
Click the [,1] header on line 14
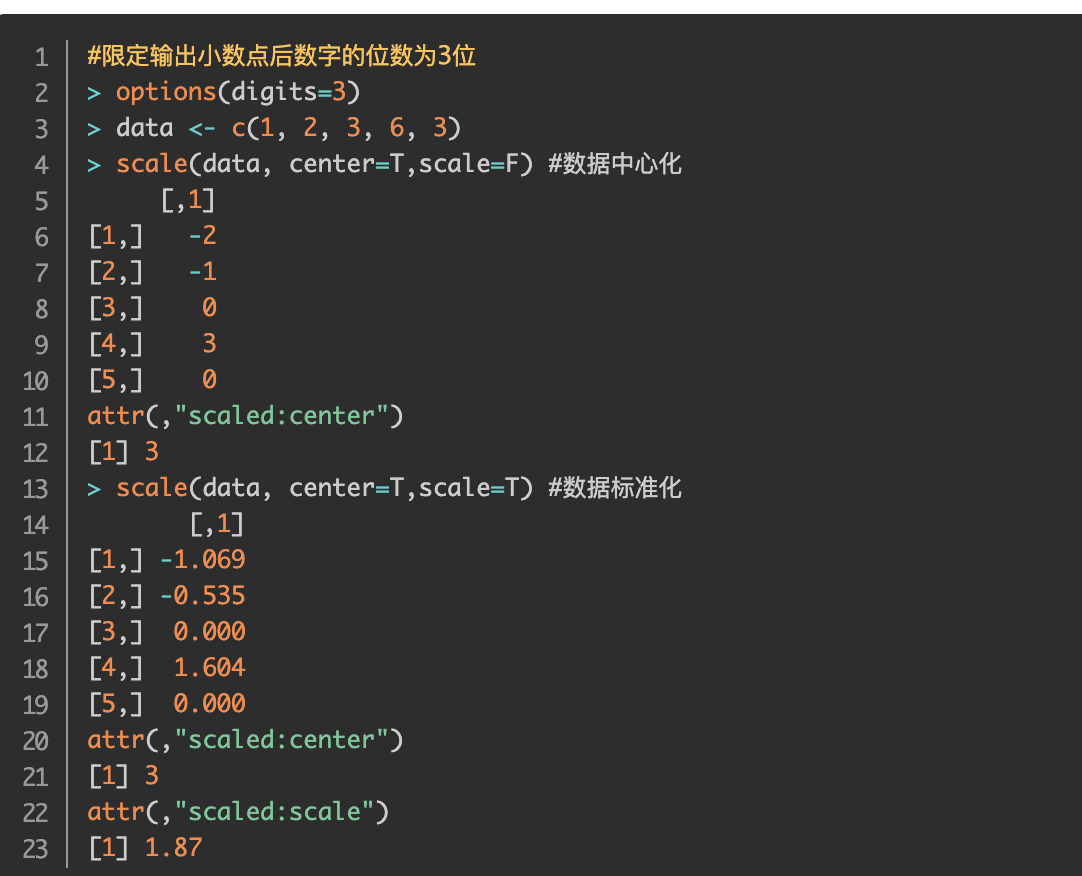click(217, 524)
